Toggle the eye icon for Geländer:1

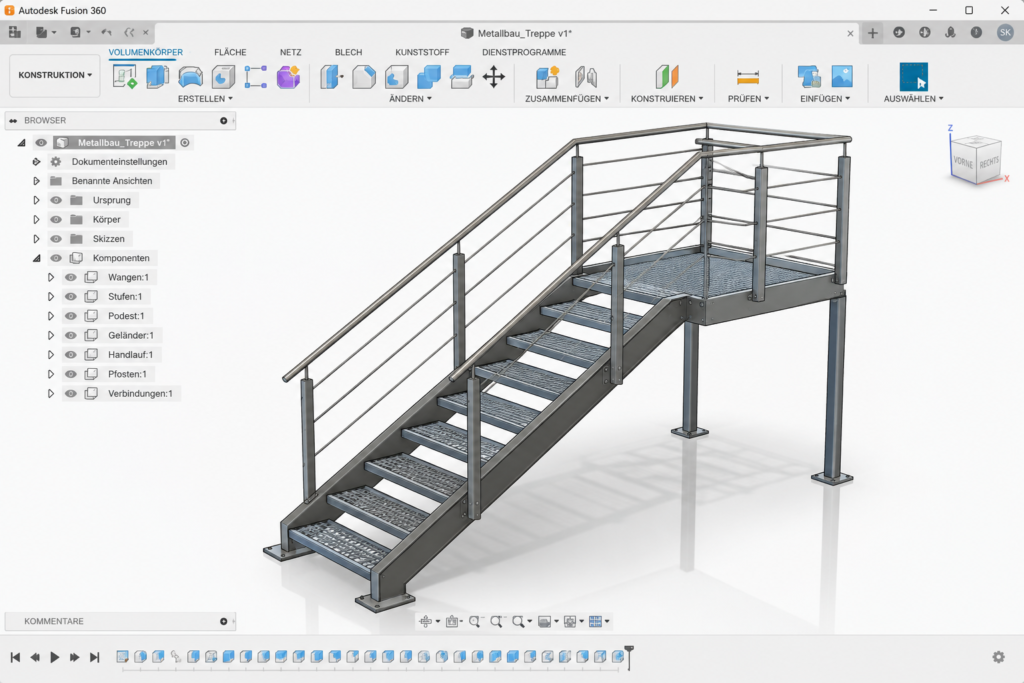pos(71,336)
